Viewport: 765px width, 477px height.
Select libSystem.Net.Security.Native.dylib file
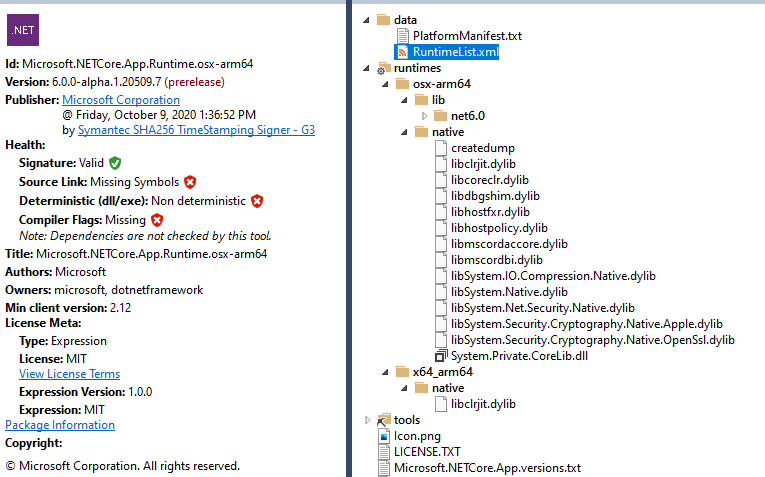pyautogui.click(x=543, y=308)
